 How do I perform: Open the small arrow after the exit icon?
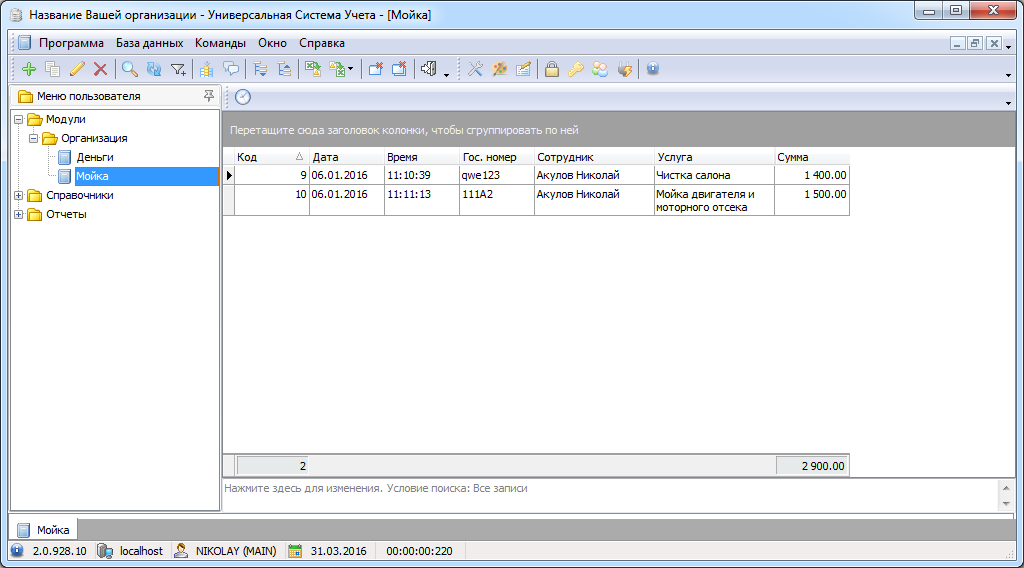[447, 74]
